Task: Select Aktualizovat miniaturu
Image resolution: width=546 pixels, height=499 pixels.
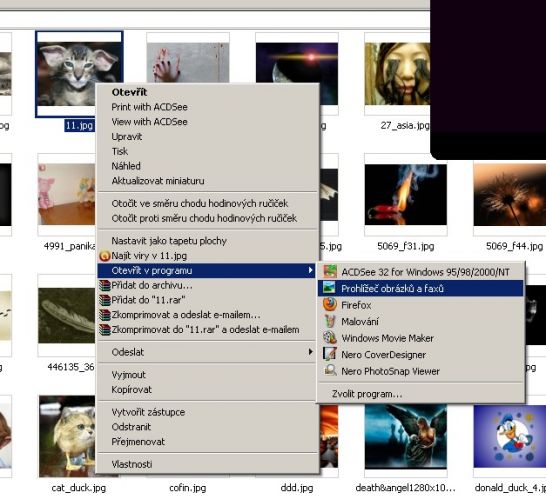Action: tap(158, 181)
